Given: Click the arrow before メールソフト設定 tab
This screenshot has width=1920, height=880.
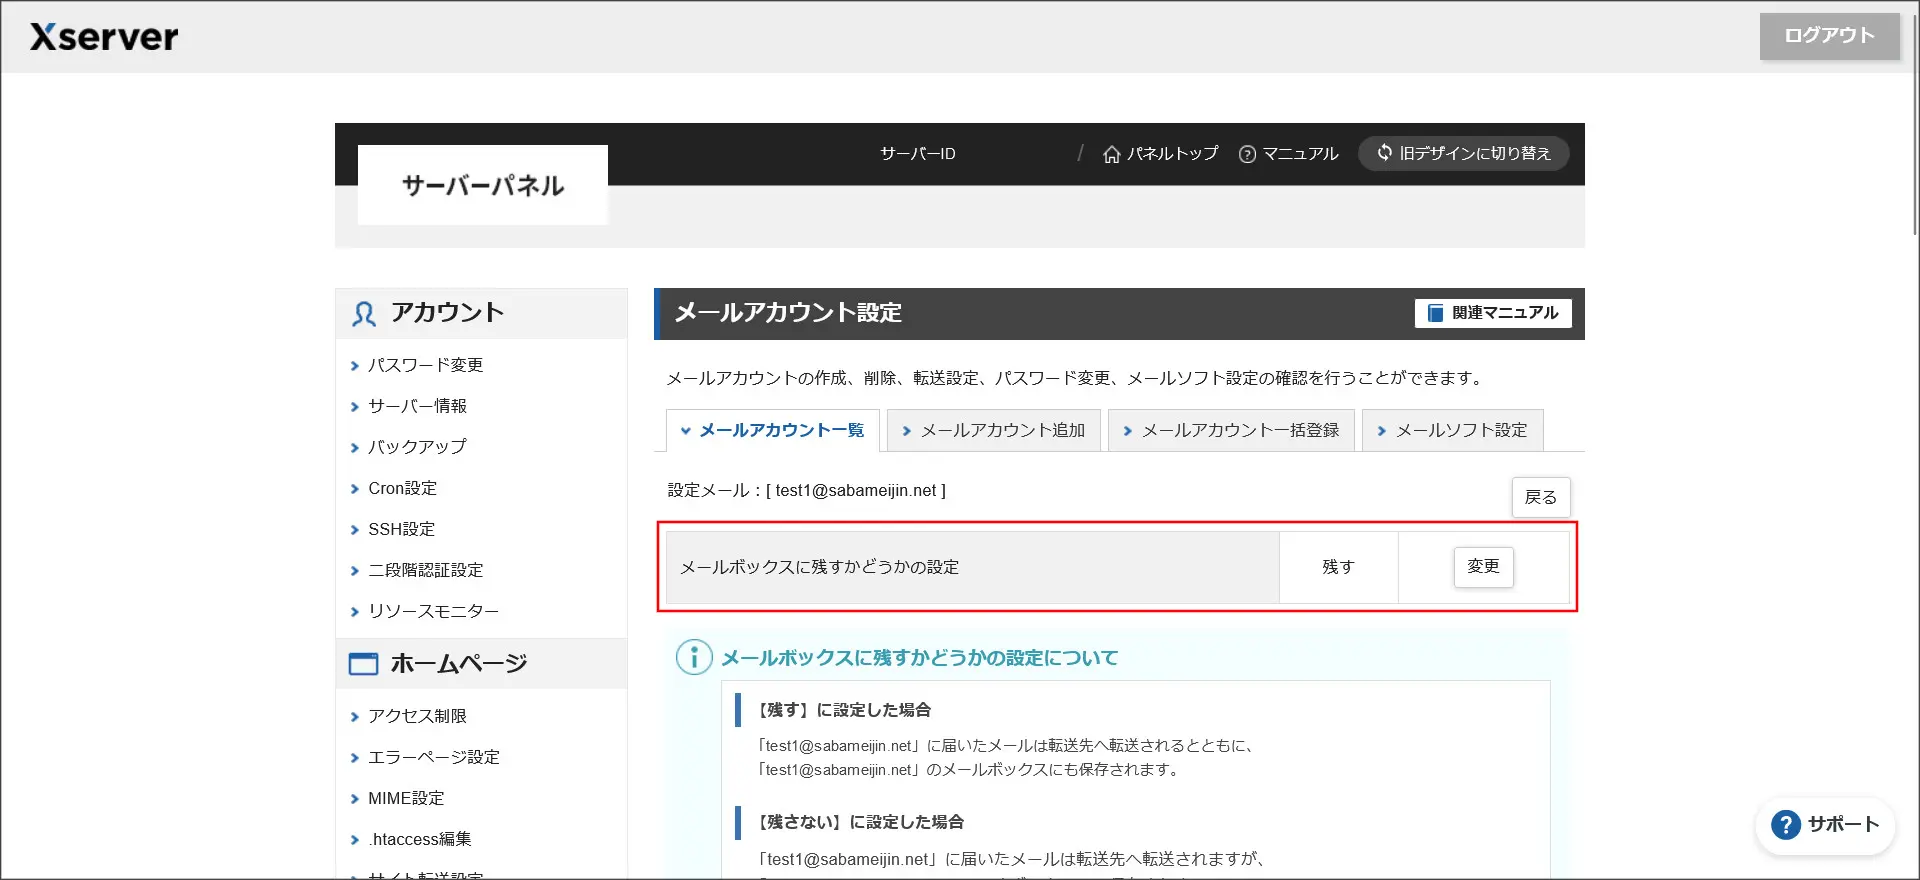Looking at the screenshot, I should click(x=1382, y=431).
